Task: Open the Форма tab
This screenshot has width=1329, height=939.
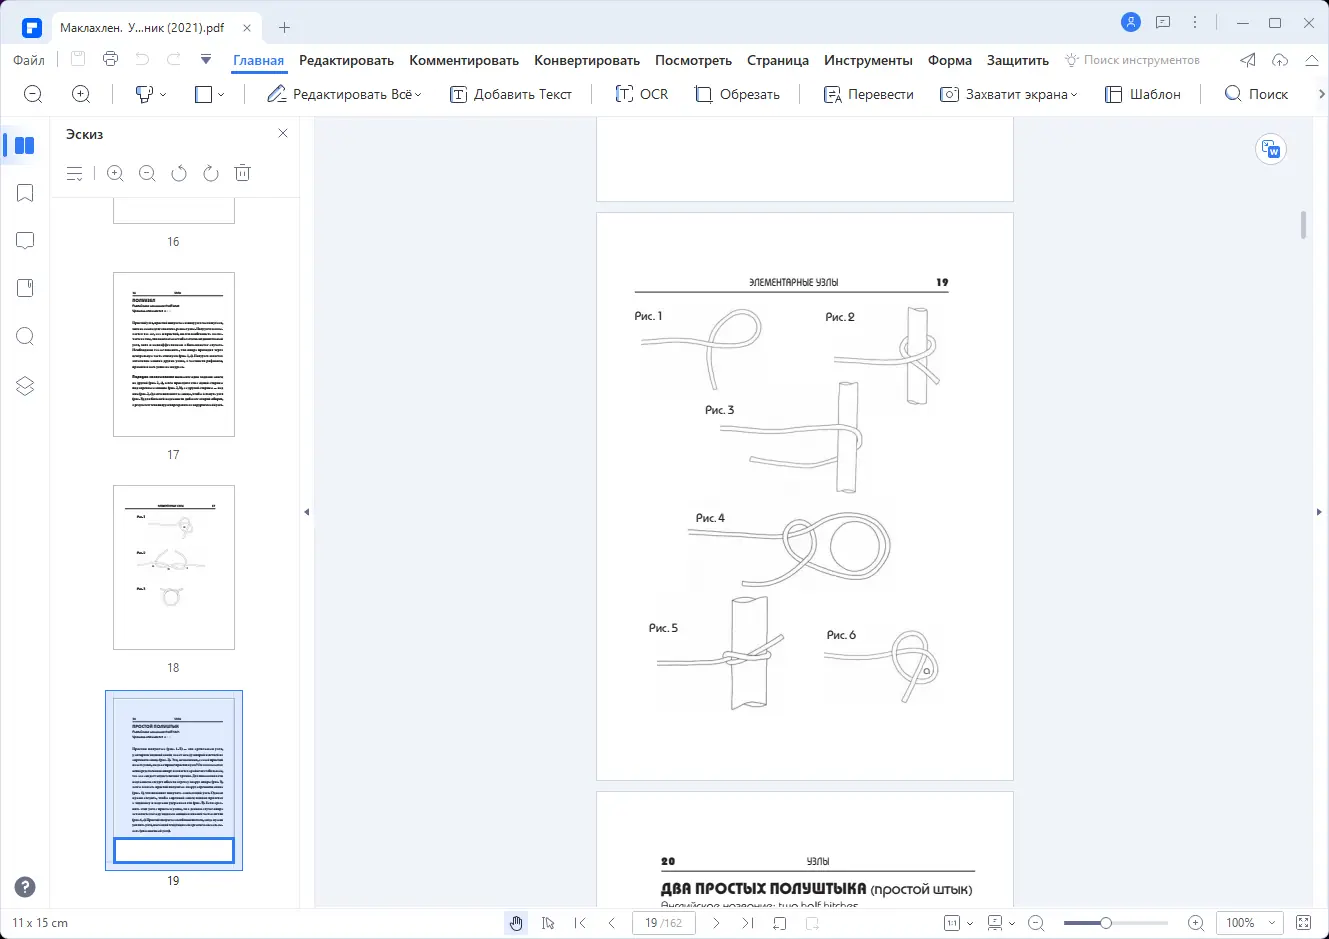Action: [950, 60]
